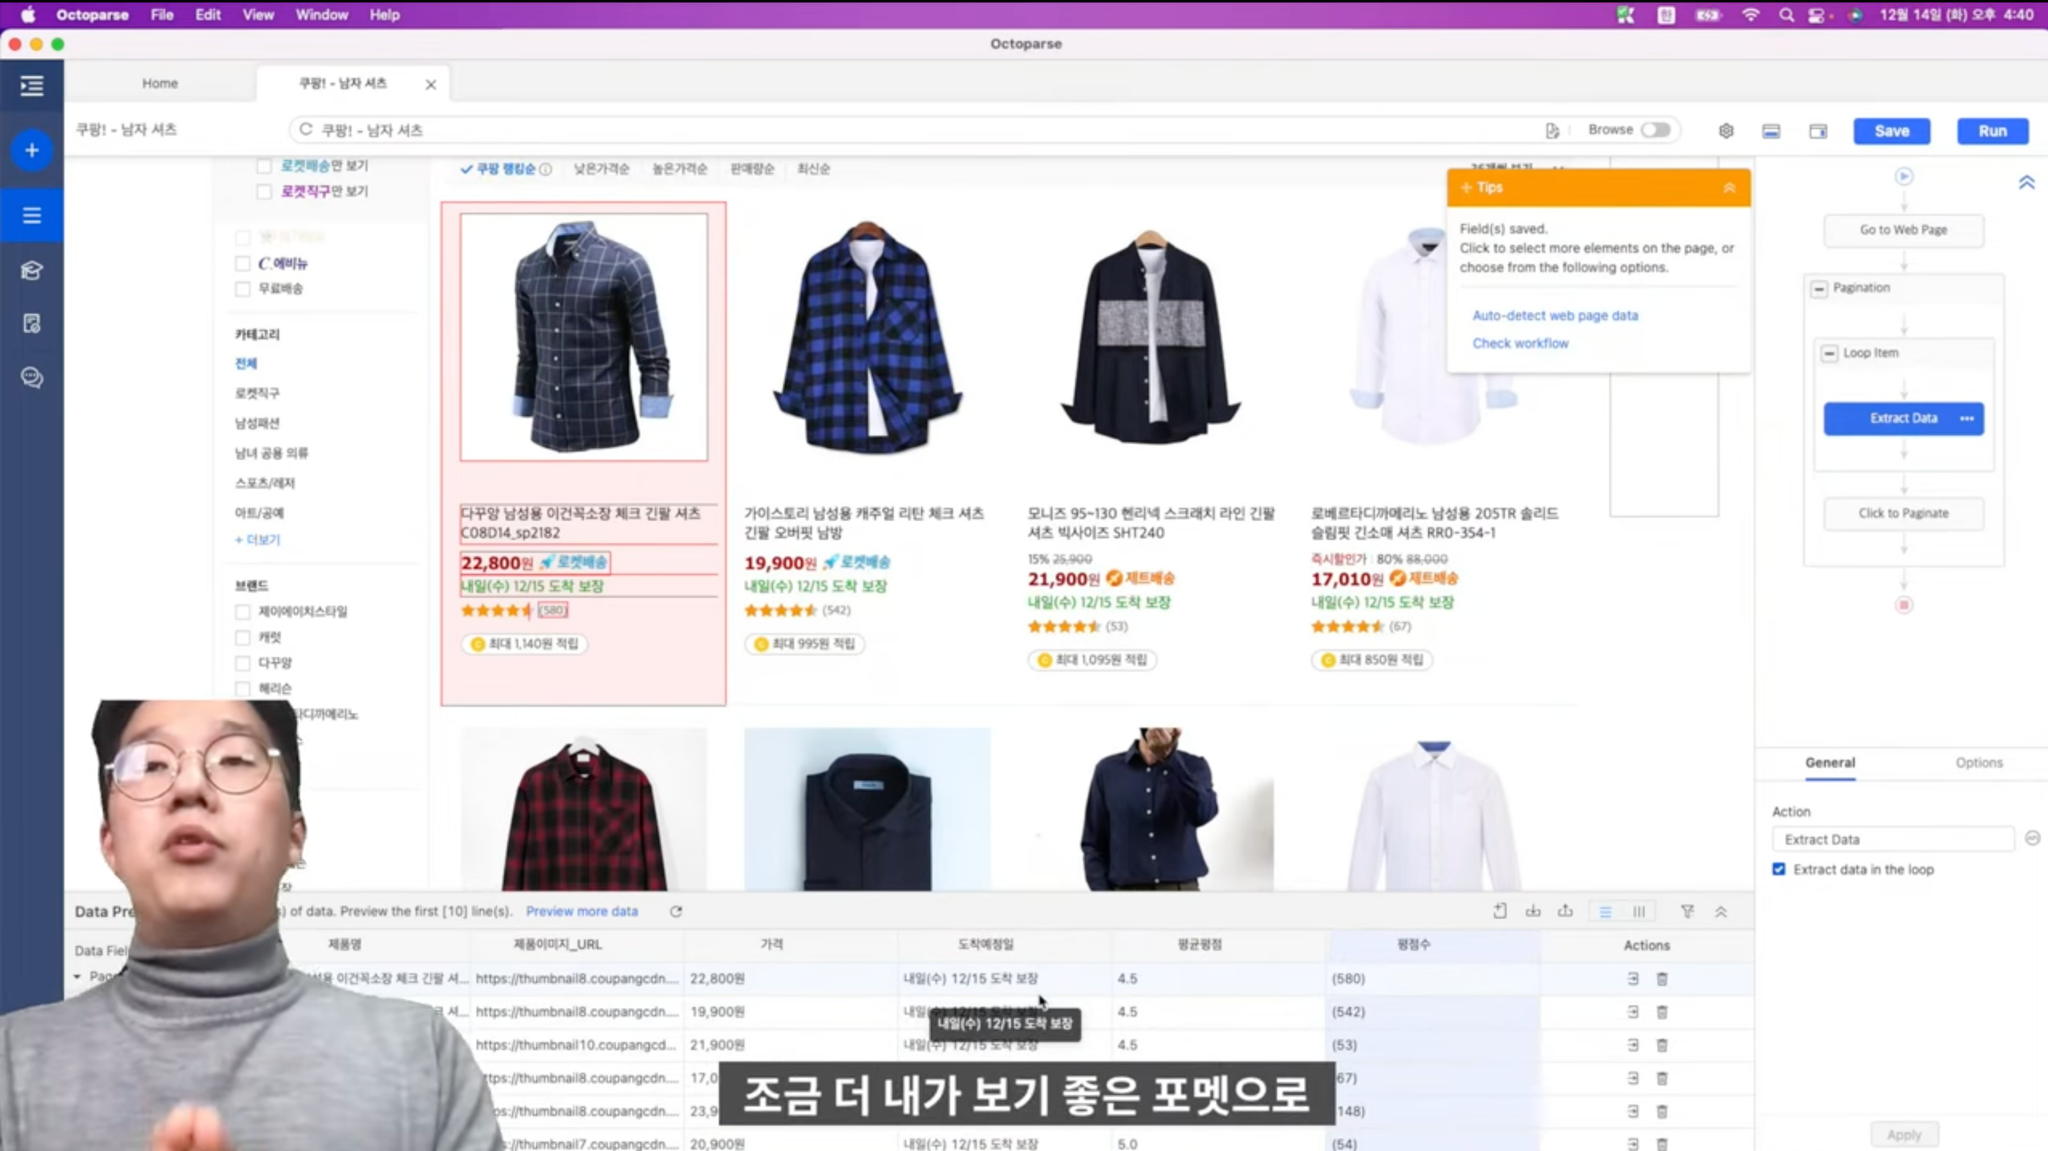Check the 로켓직구만 보기 checkbox
This screenshot has height=1151, width=2048.
click(x=264, y=191)
